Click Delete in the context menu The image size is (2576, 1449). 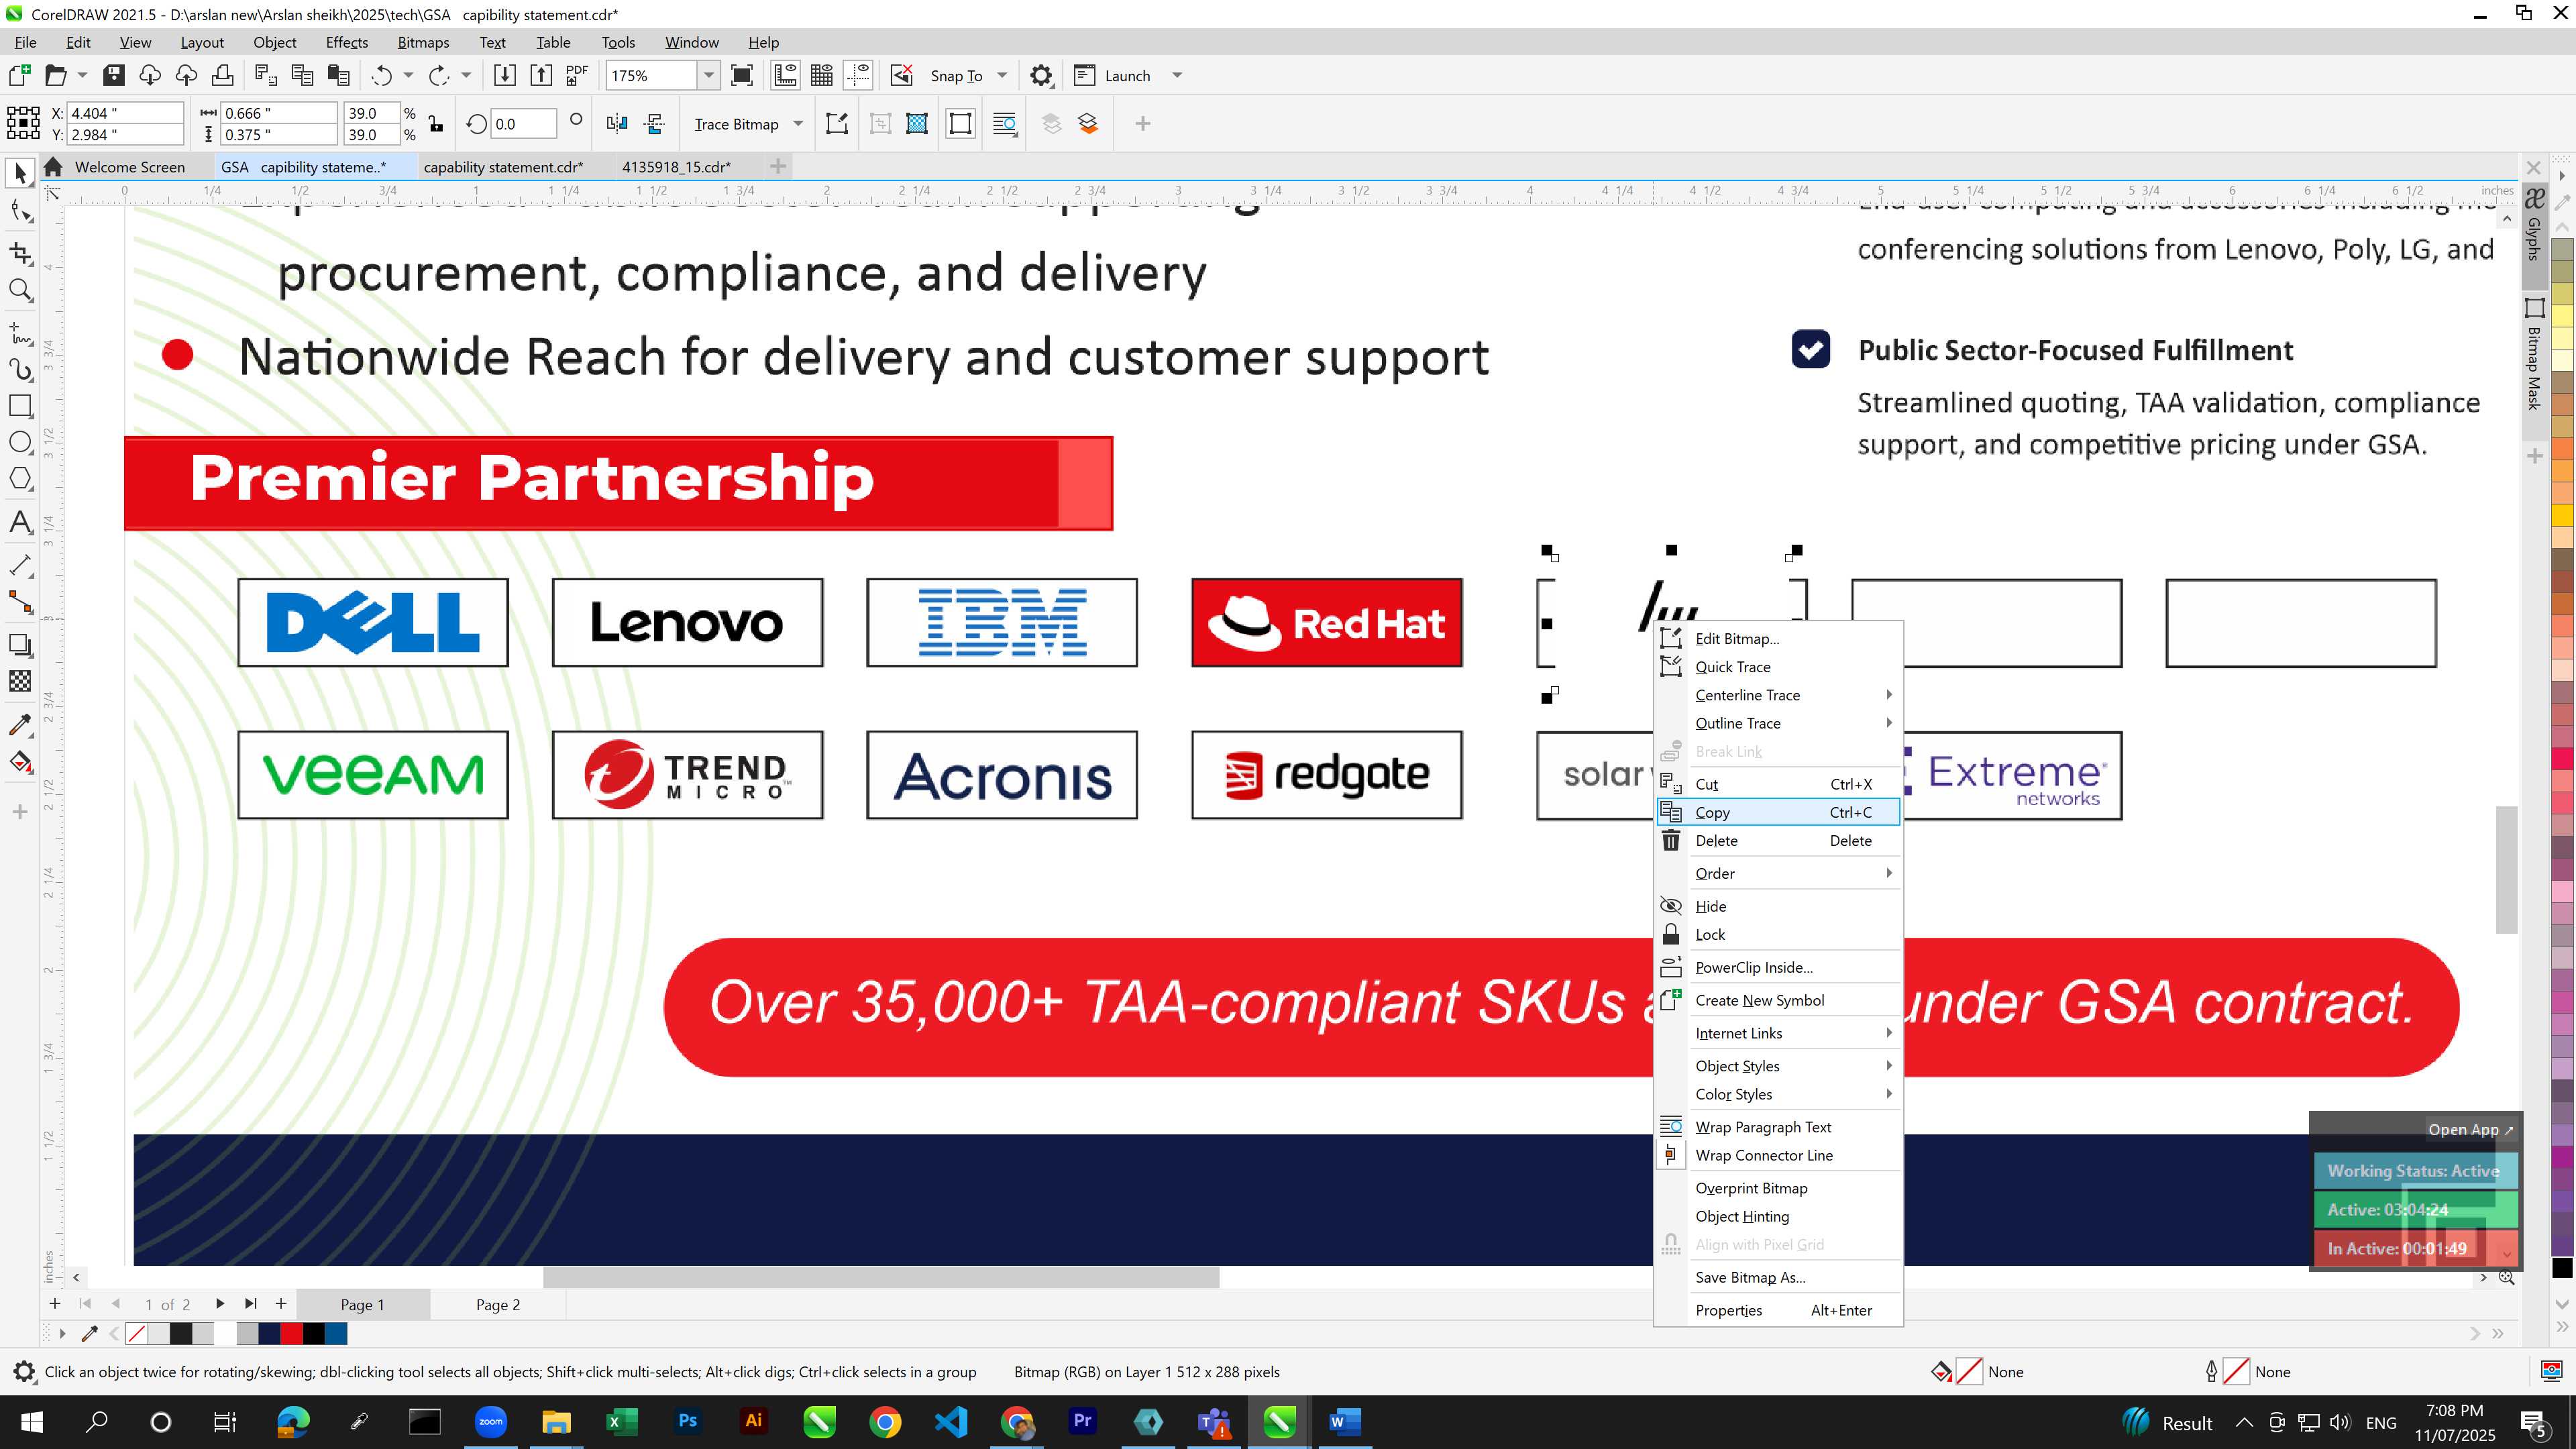1777,841
